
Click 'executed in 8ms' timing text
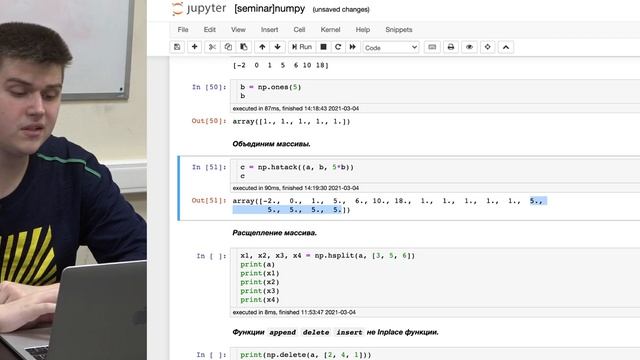[x=294, y=312]
